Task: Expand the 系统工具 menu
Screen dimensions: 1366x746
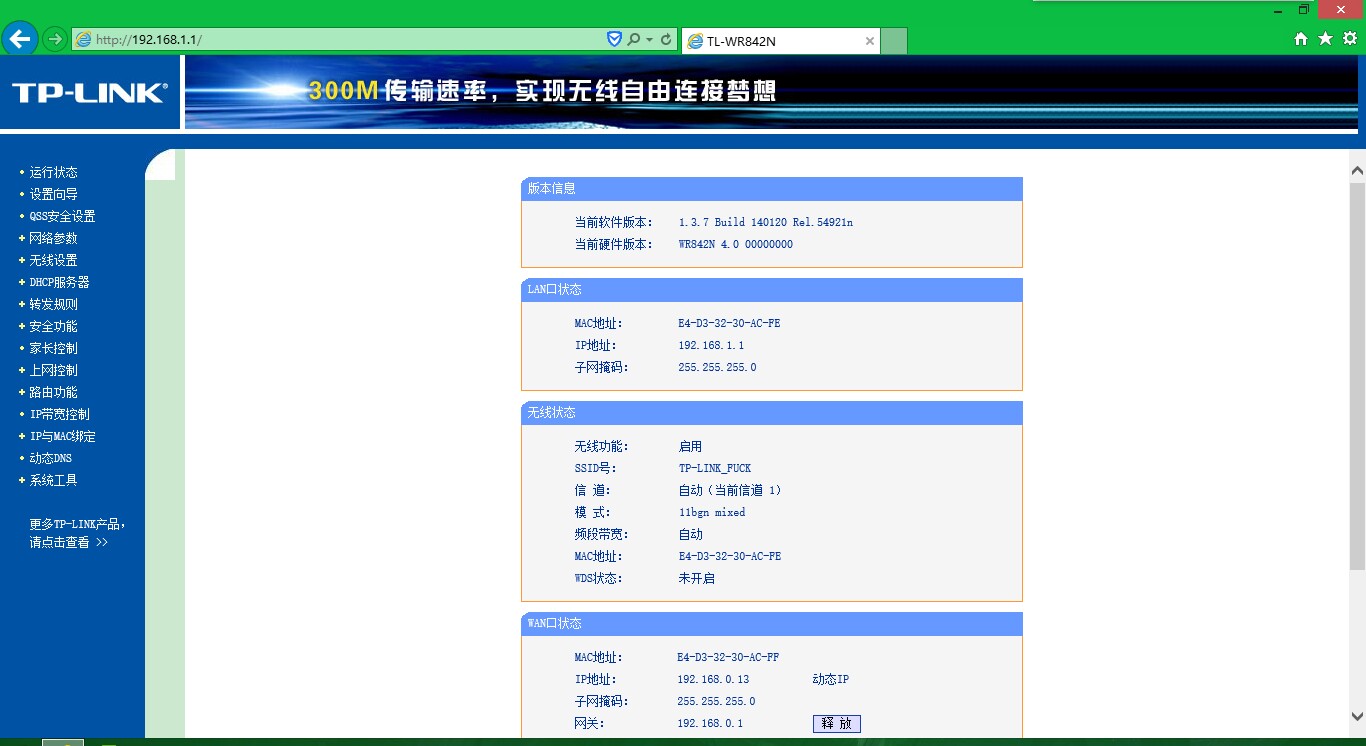Action: [x=53, y=480]
